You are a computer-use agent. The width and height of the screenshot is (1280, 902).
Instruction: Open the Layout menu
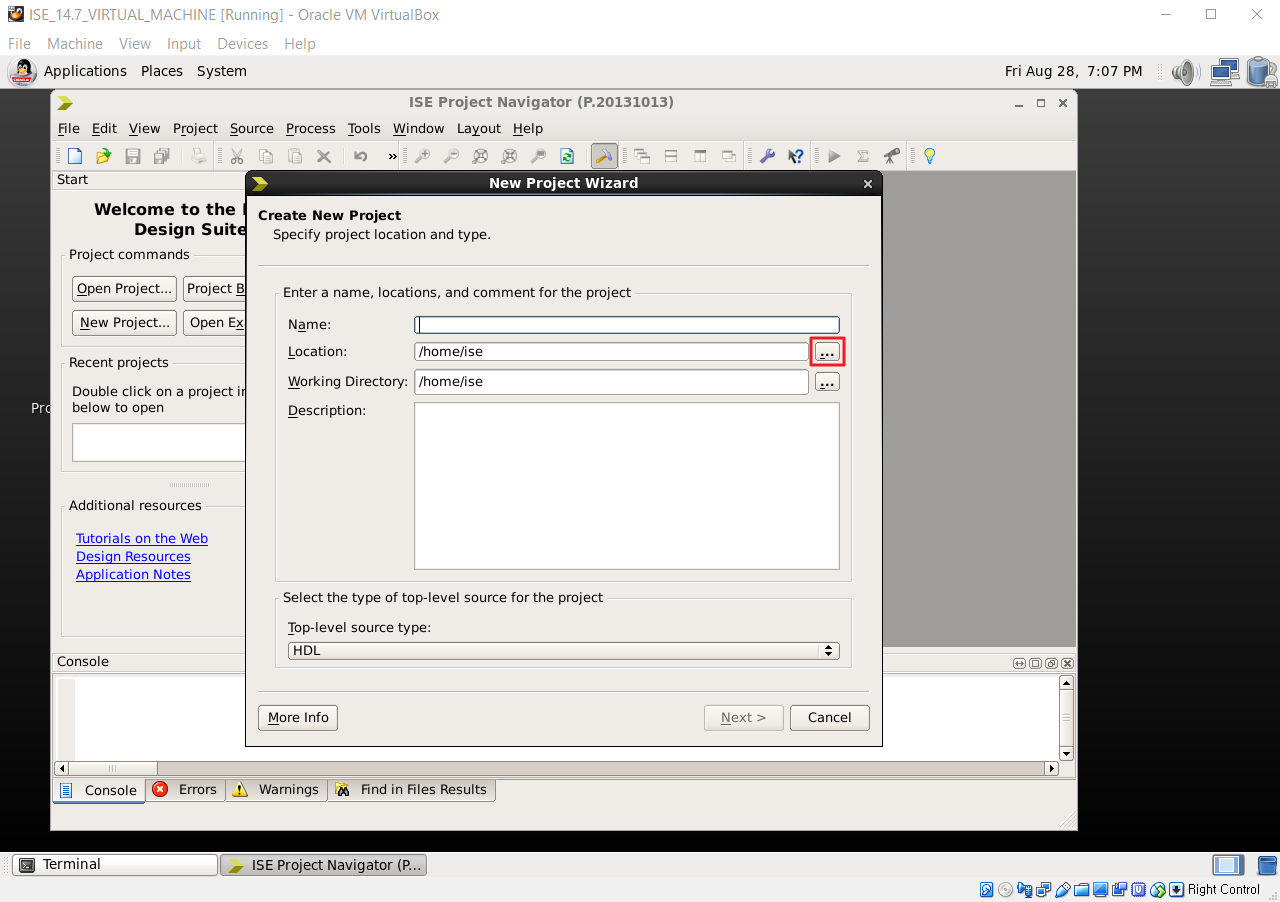click(x=479, y=128)
